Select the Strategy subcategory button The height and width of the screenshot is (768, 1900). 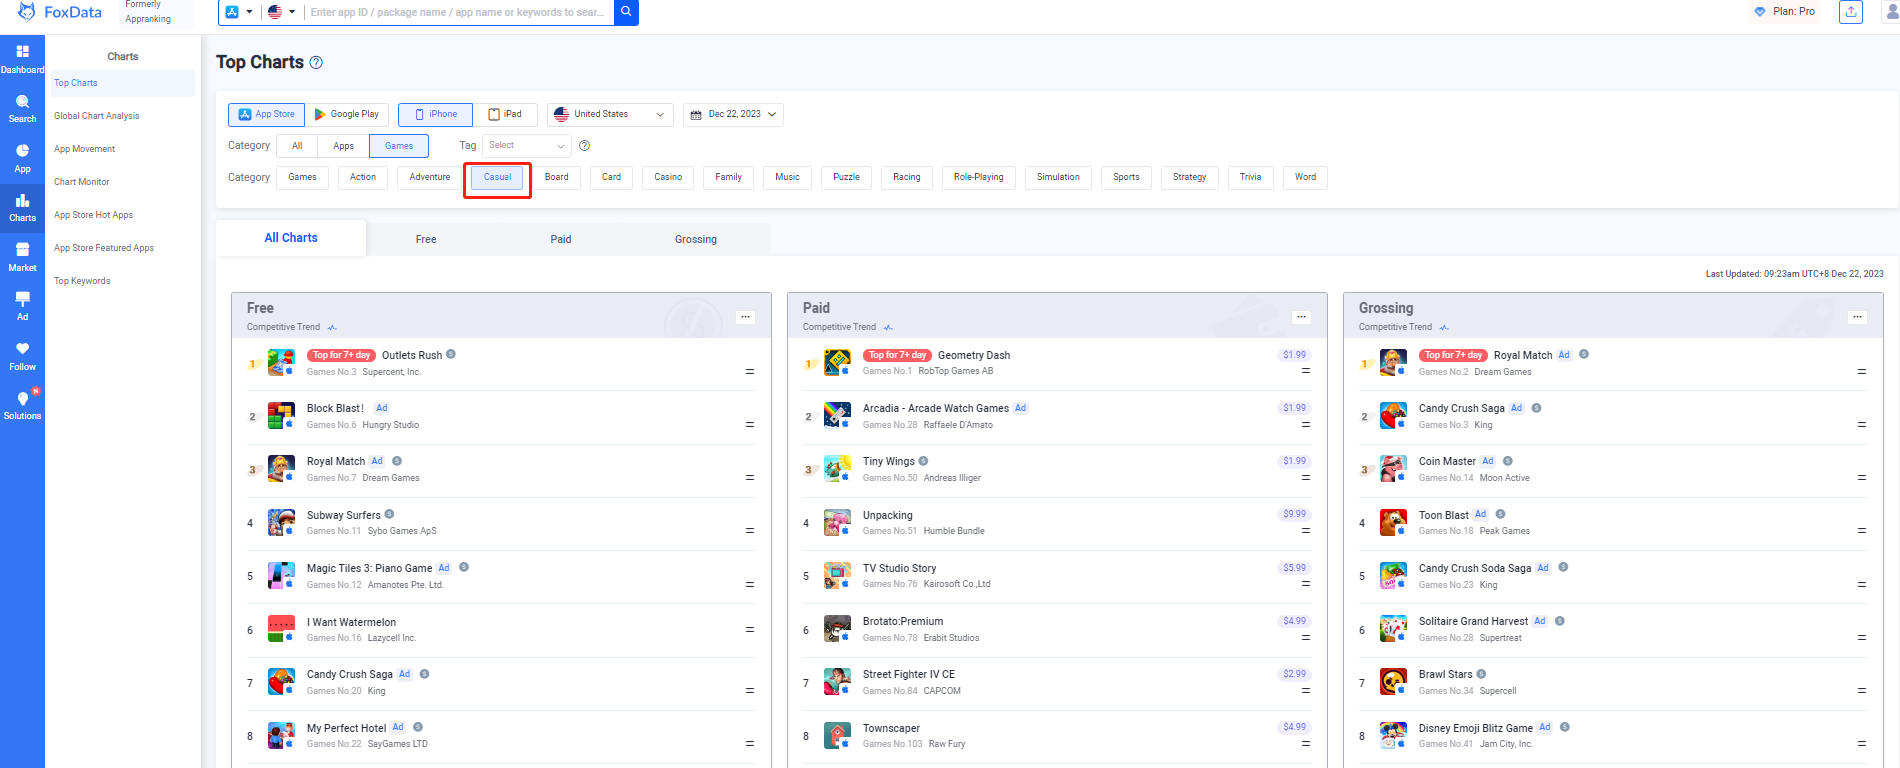click(1189, 178)
